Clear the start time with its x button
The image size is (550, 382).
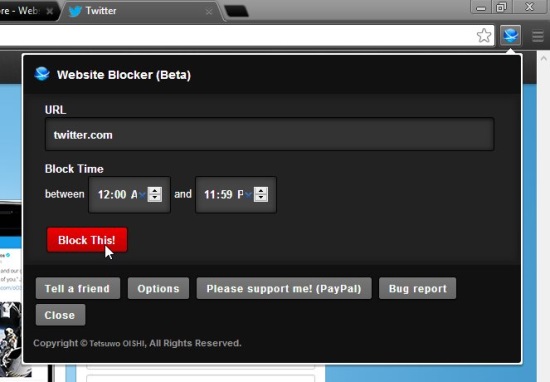(x=142, y=195)
